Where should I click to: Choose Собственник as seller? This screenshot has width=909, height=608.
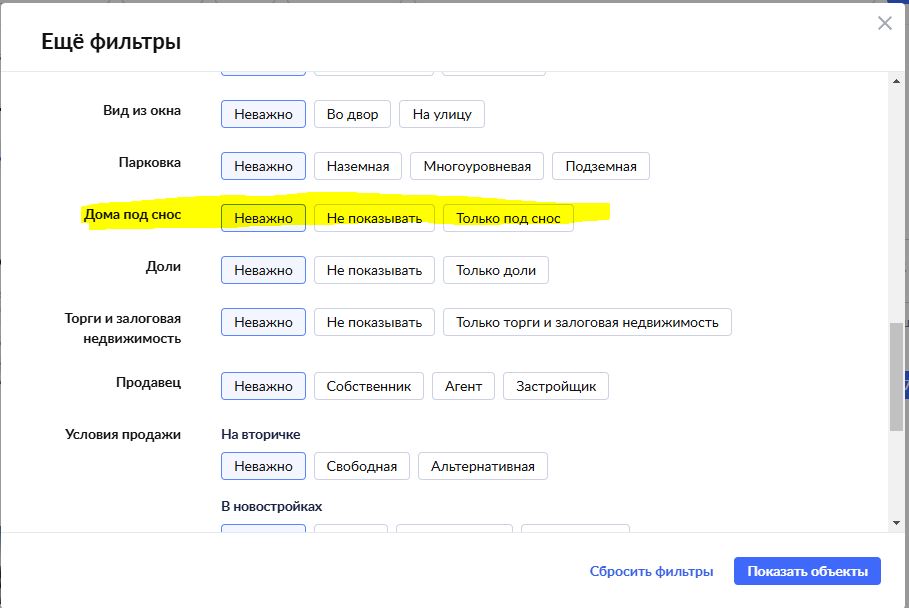coord(369,386)
